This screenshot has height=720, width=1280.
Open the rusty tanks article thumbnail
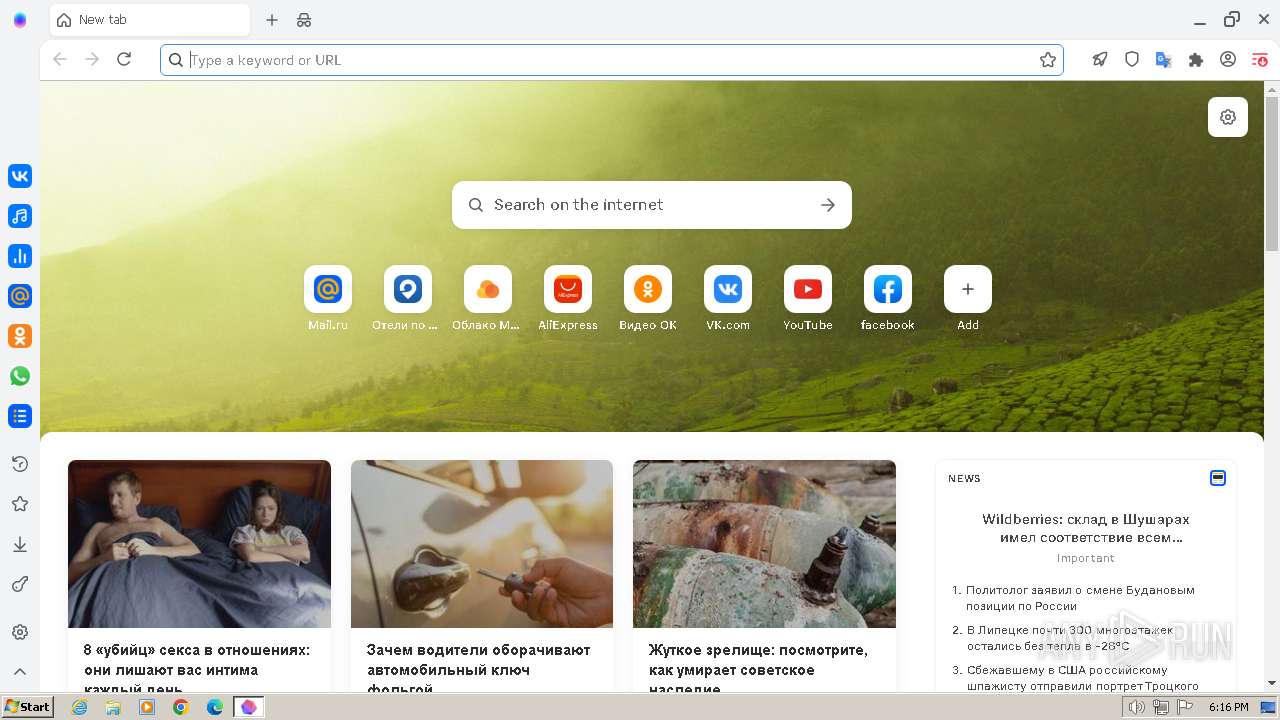(x=764, y=544)
